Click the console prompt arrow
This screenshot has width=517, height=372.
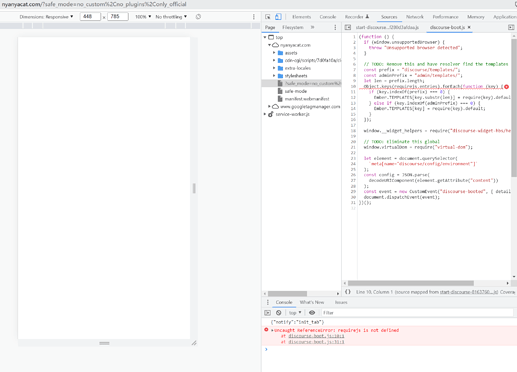tap(266, 349)
